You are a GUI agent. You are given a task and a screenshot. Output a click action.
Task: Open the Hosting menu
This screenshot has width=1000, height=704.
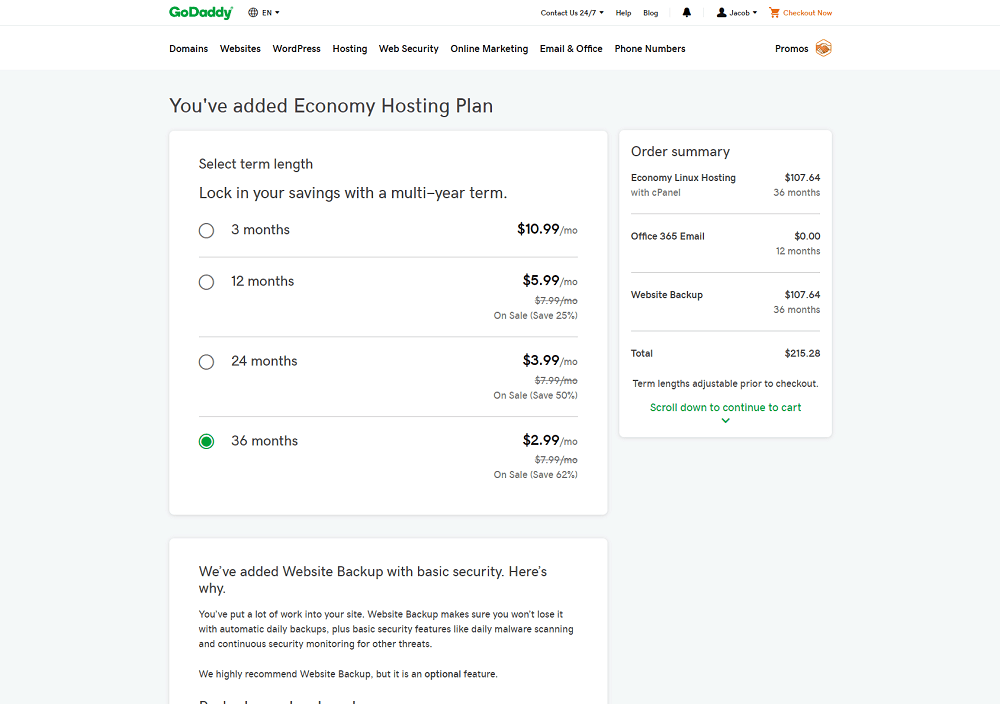(x=349, y=48)
